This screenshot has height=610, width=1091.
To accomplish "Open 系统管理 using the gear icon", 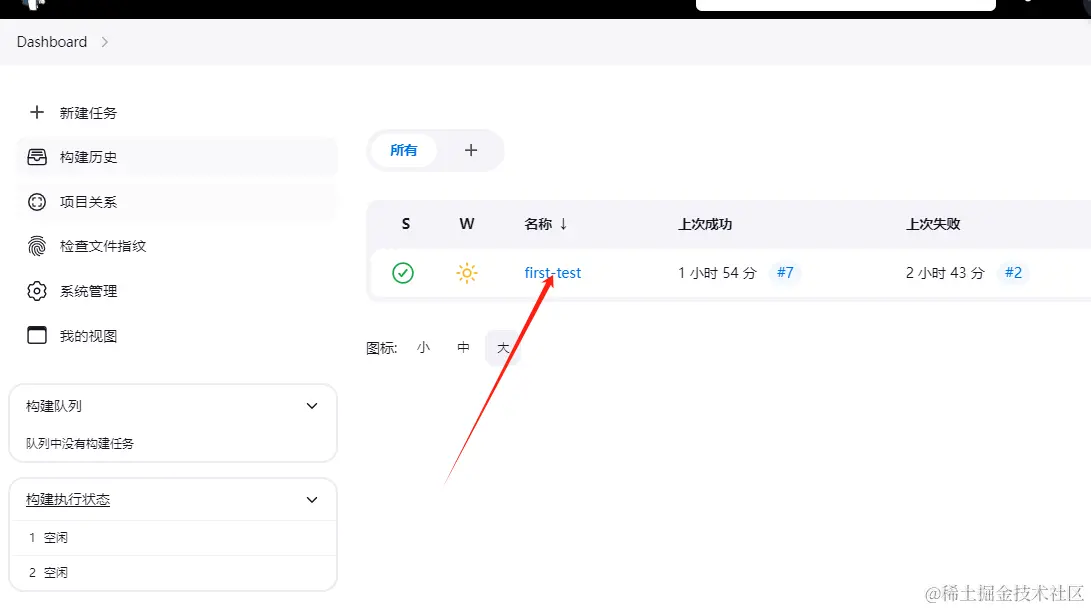I will (x=37, y=291).
